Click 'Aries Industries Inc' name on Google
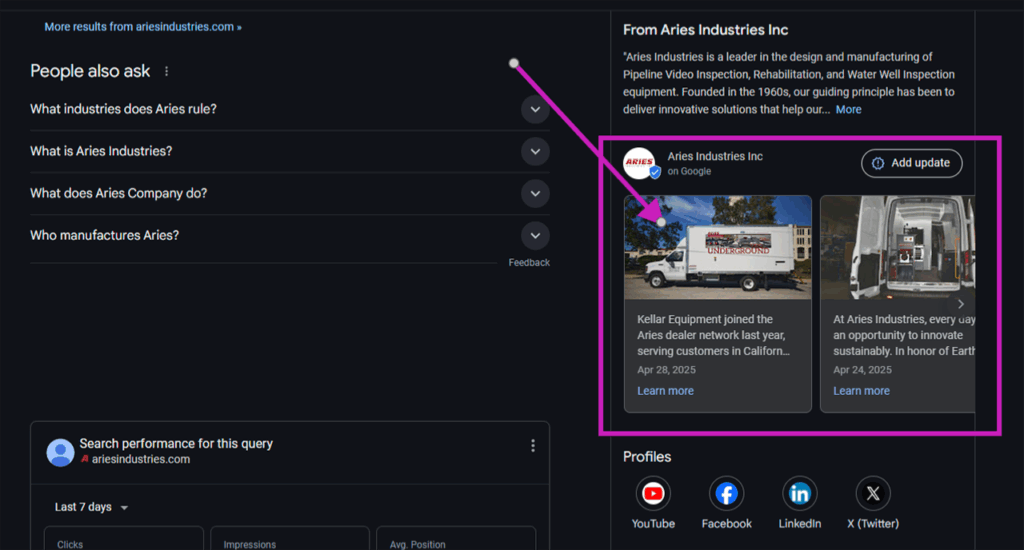Screen dimensions: 1024x550 click(x=715, y=156)
